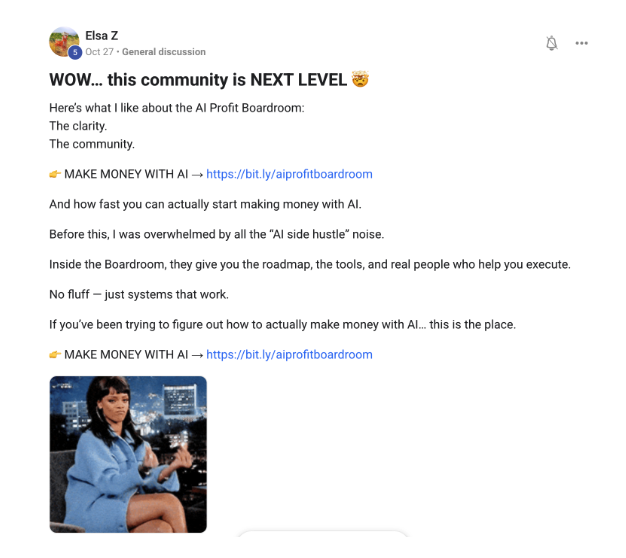This screenshot has height=558, width=626.
Task: Click the 'Before this, I was overwhelmed' sentence
Action: click(x=216, y=234)
